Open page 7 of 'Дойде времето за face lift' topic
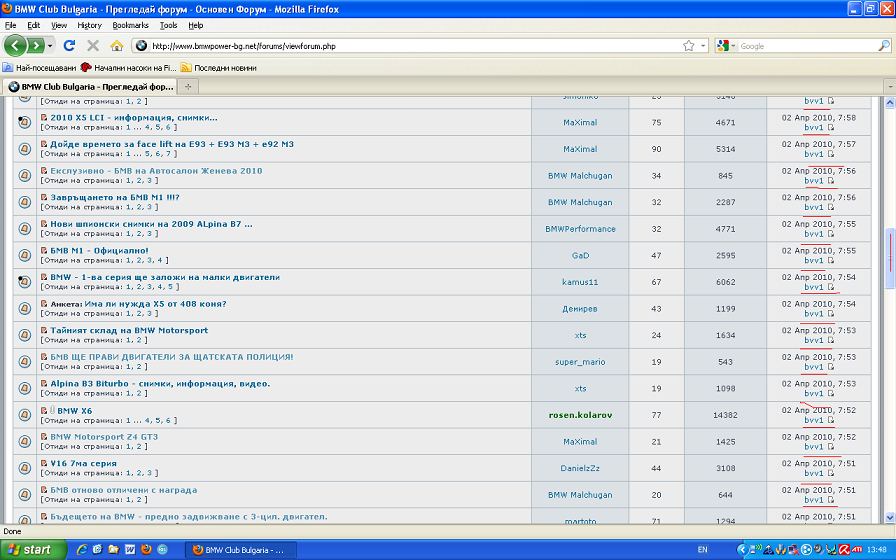This screenshot has height=560, width=896. coord(168,154)
